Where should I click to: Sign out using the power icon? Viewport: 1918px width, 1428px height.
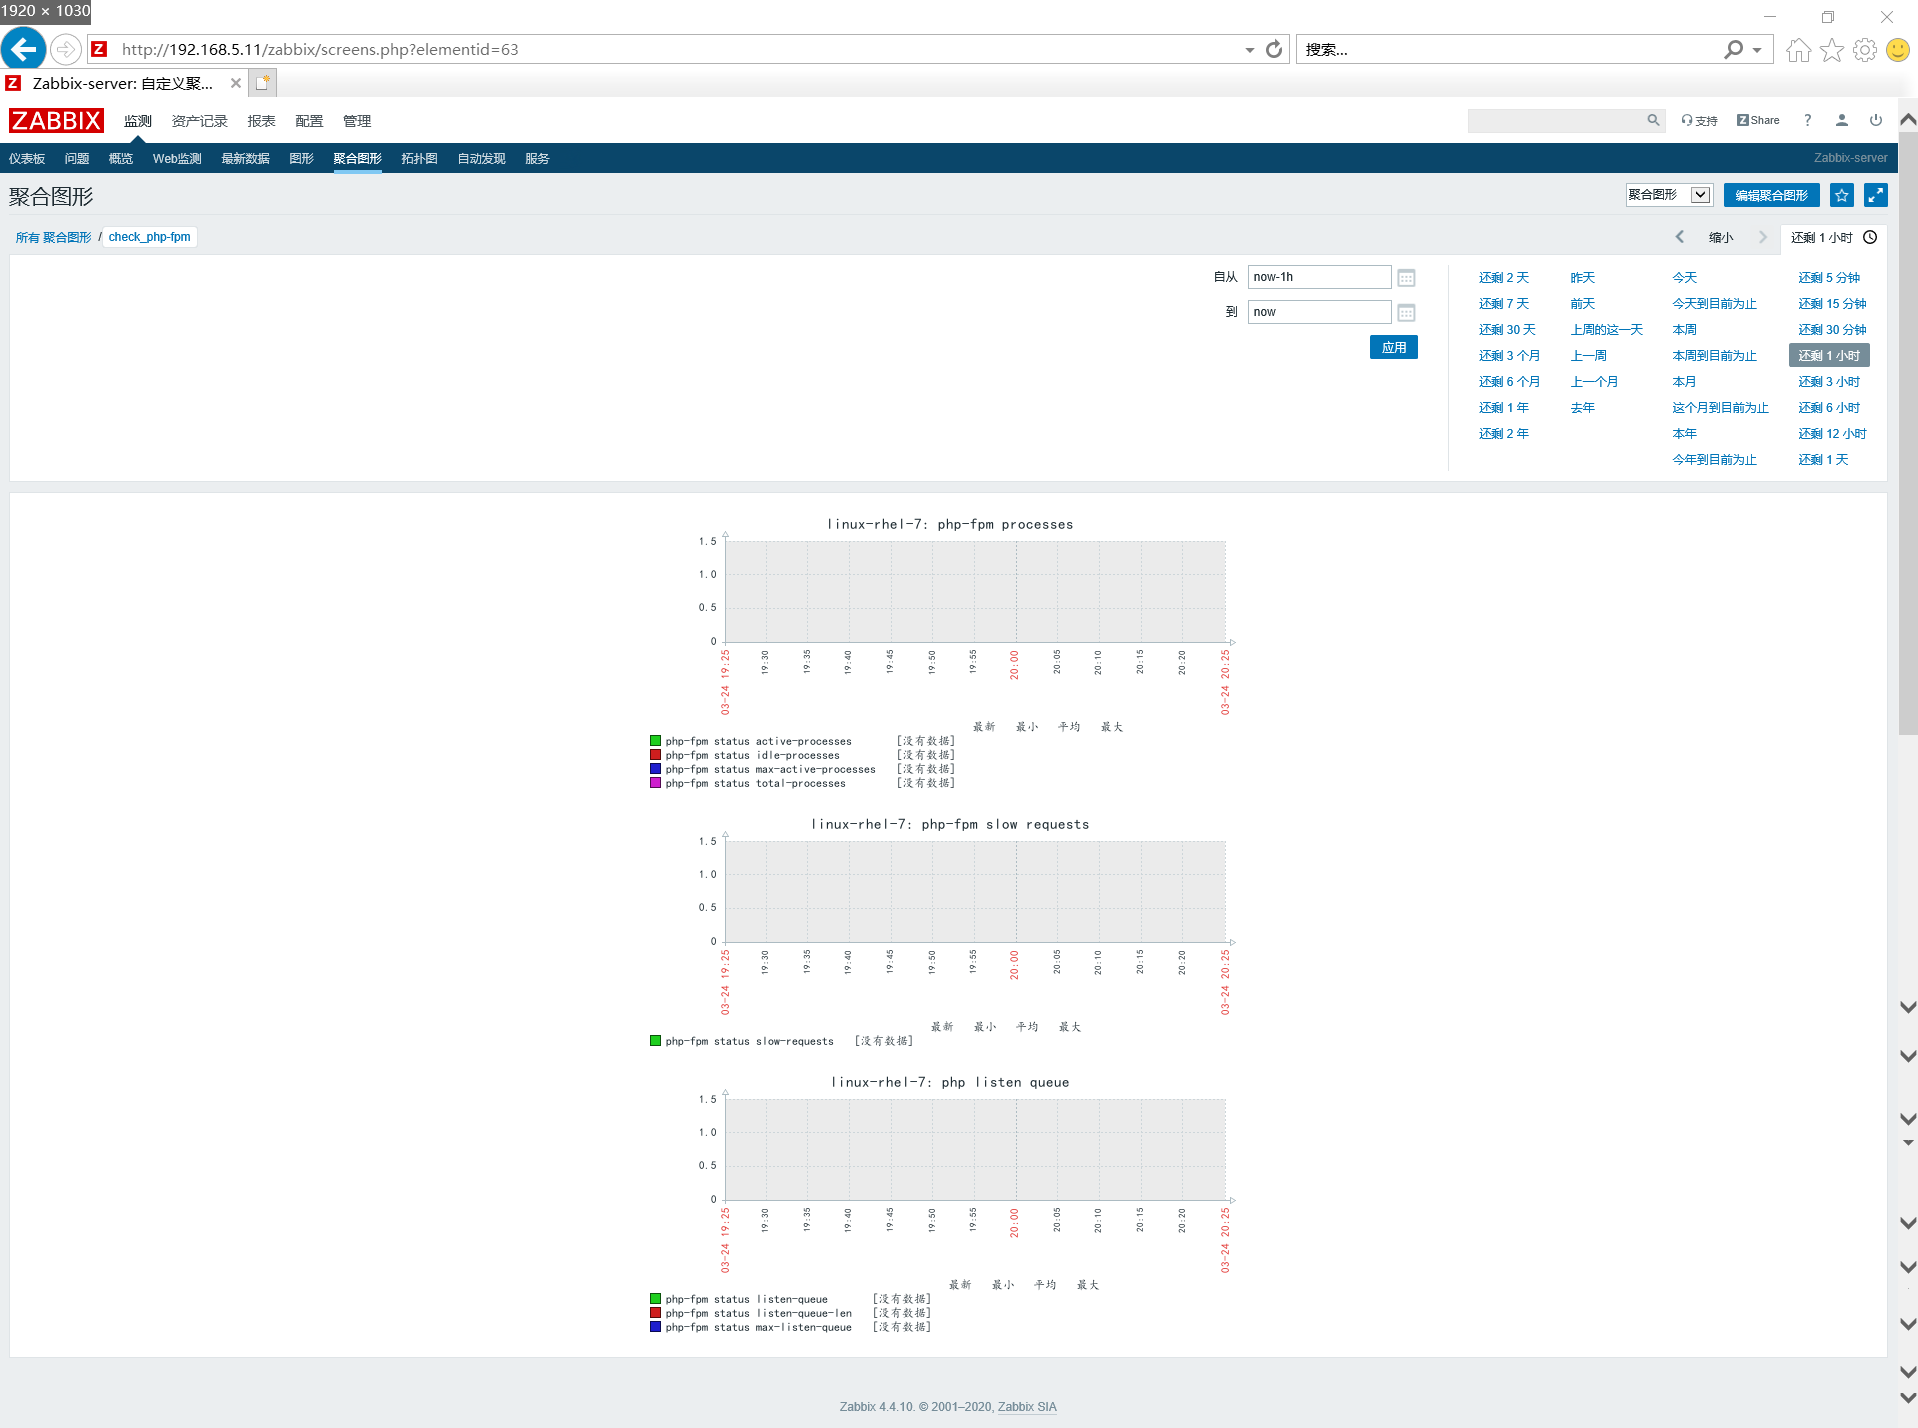click(x=1875, y=120)
